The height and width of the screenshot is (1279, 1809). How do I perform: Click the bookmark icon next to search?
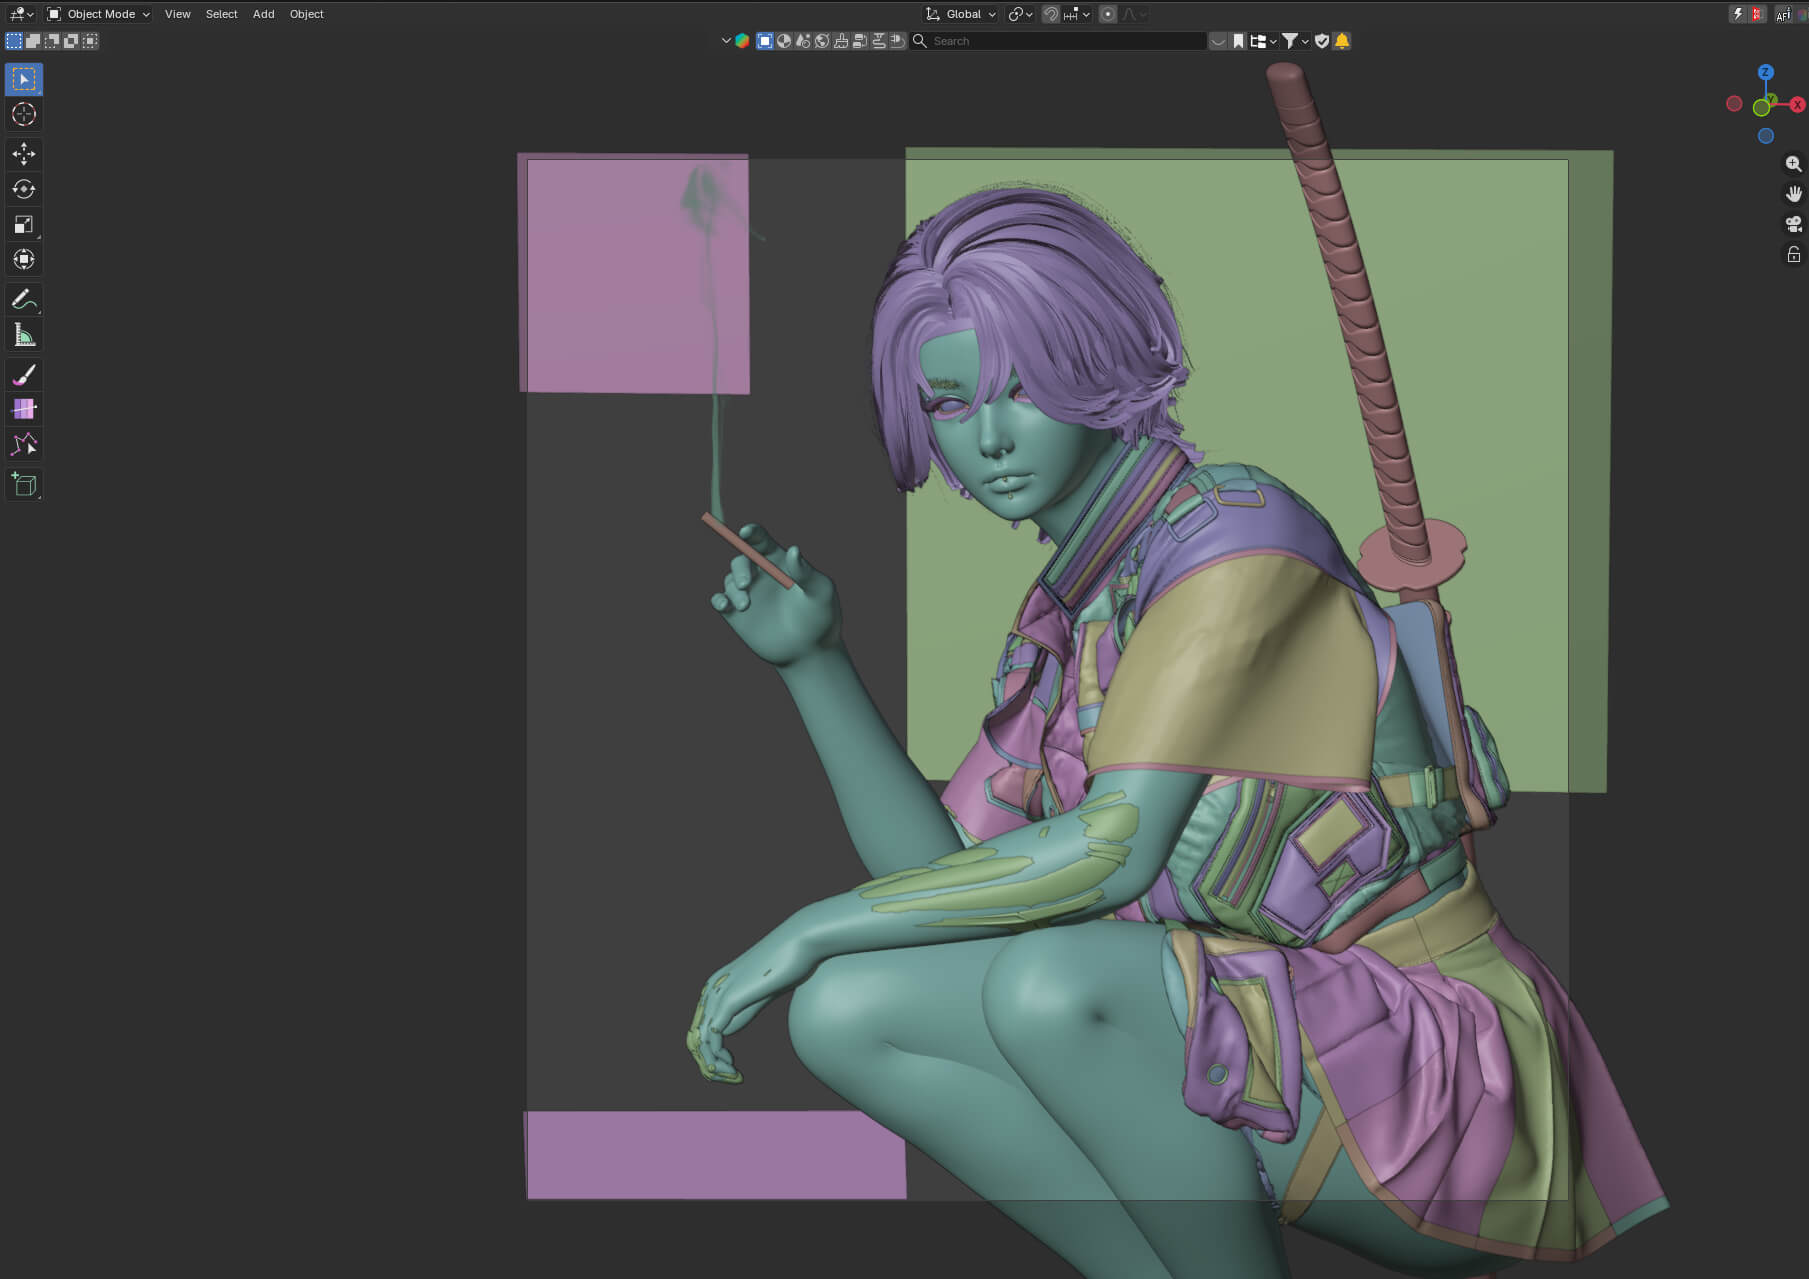(1238, 41)
